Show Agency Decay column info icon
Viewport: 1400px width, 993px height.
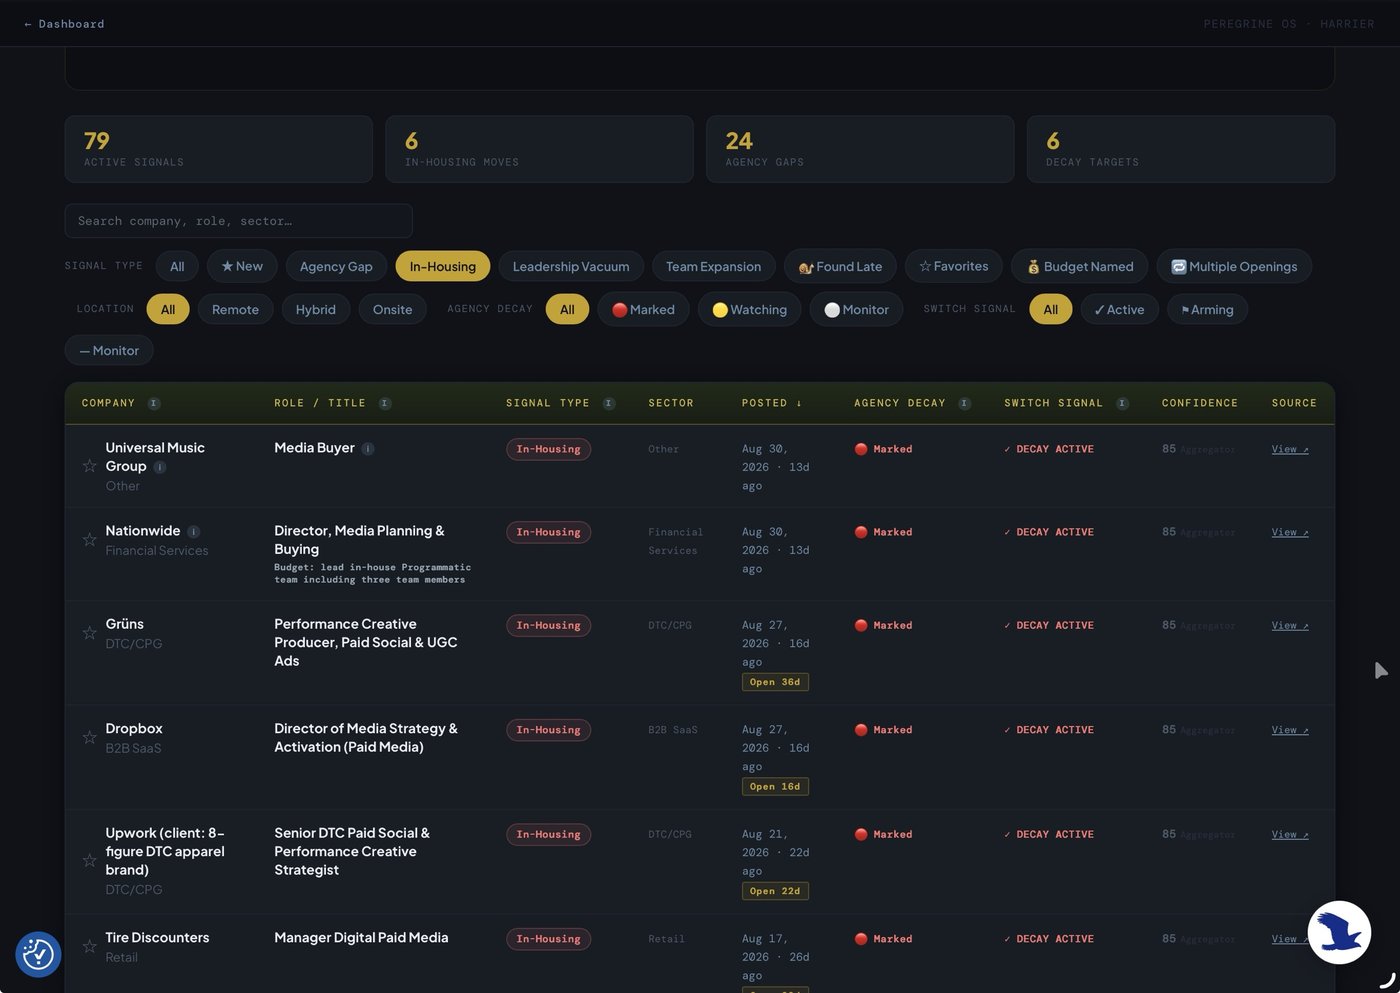tap(965, 403)
